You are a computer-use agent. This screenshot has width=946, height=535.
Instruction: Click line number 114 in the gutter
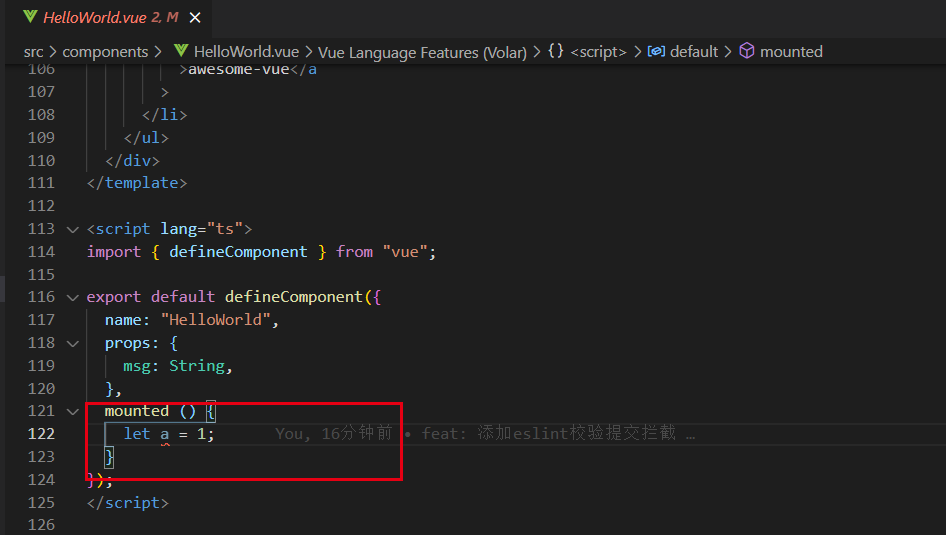pyautogui.click(x=41, y=252)
